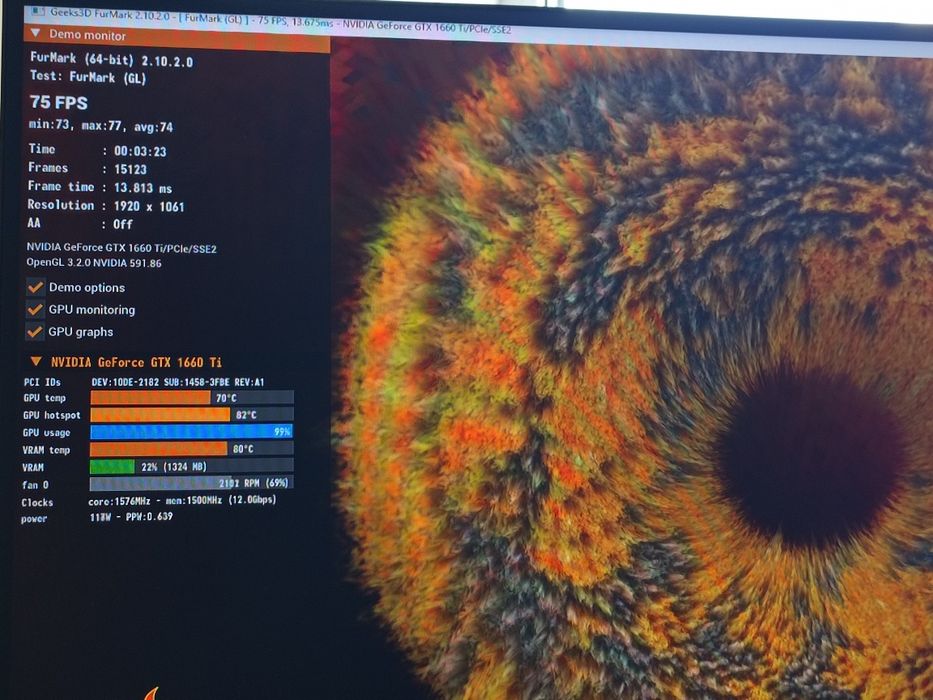Click the Frame time 13.813 ms value

(x=143, y=188)
